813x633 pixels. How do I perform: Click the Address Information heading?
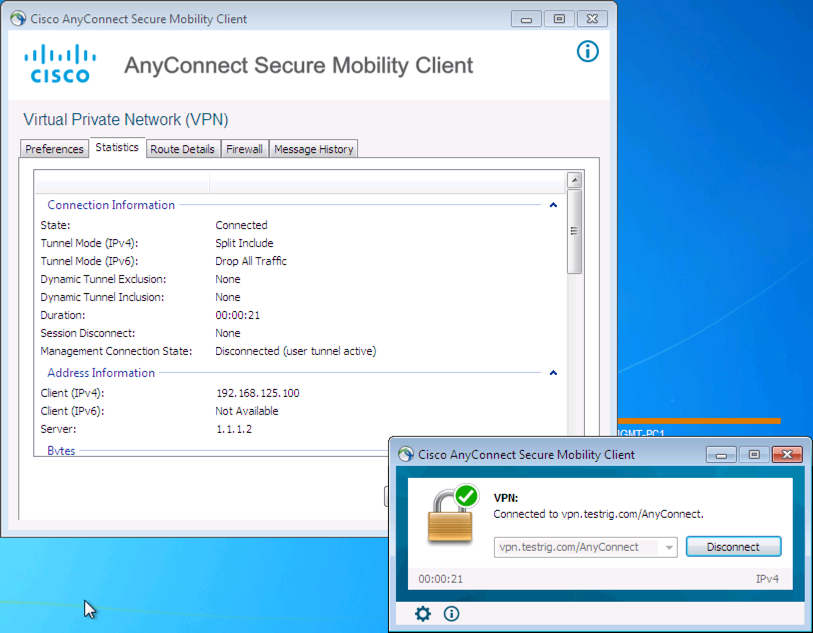point(101,373)
